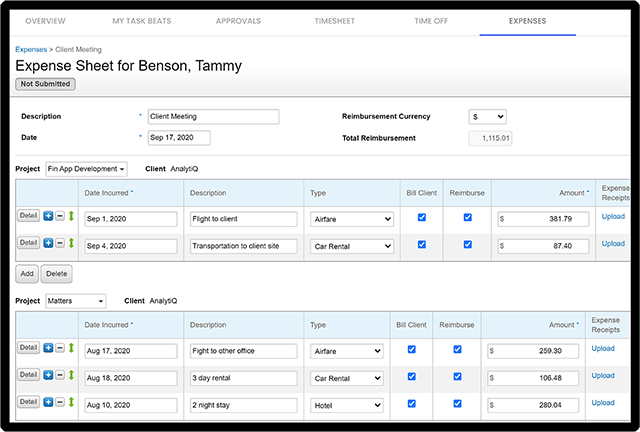Toggle Bill Client for Transportation to client site
The width and height of the screenshot is (640, 432).
pyautogui.click(x=422, y=244)
